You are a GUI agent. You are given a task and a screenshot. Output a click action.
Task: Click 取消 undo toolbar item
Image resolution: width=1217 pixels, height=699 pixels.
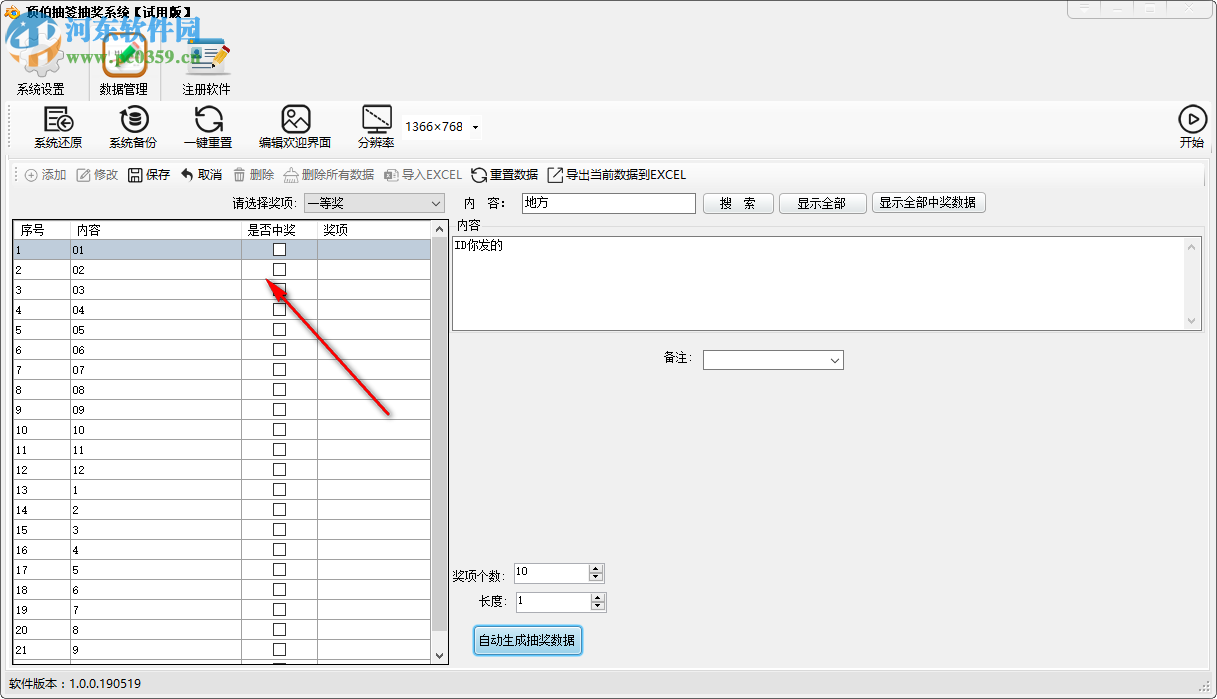pos(201,175)
